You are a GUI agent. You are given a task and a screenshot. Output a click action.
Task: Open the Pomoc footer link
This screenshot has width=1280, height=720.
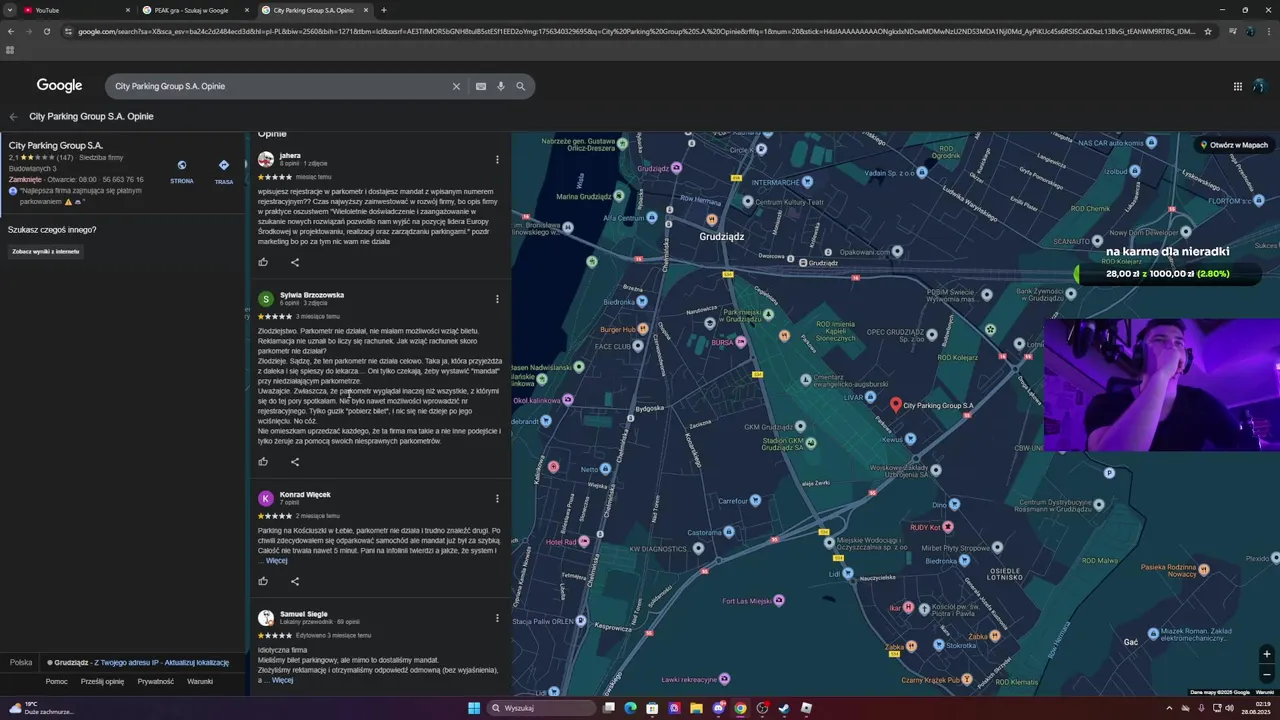pyautogui.click(x=56, y=682)
